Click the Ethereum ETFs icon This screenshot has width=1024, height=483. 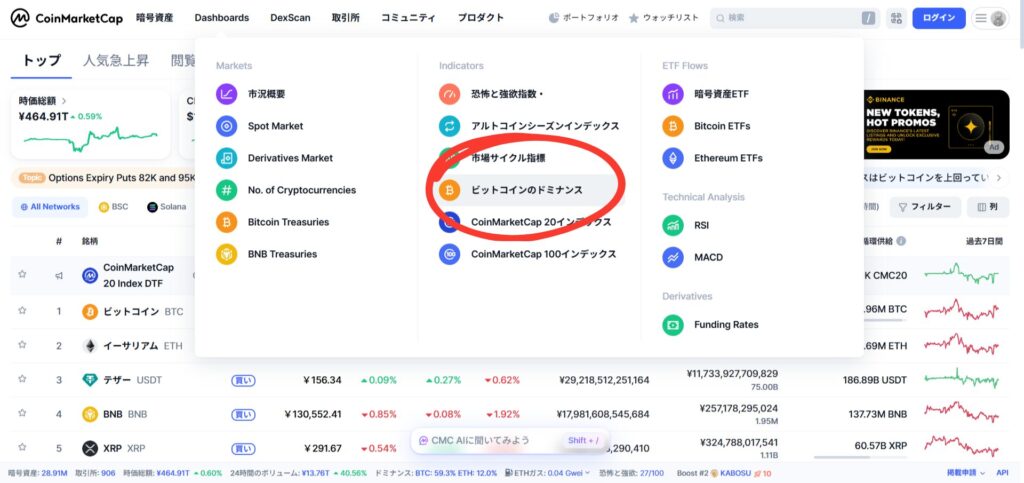point(673,158)
